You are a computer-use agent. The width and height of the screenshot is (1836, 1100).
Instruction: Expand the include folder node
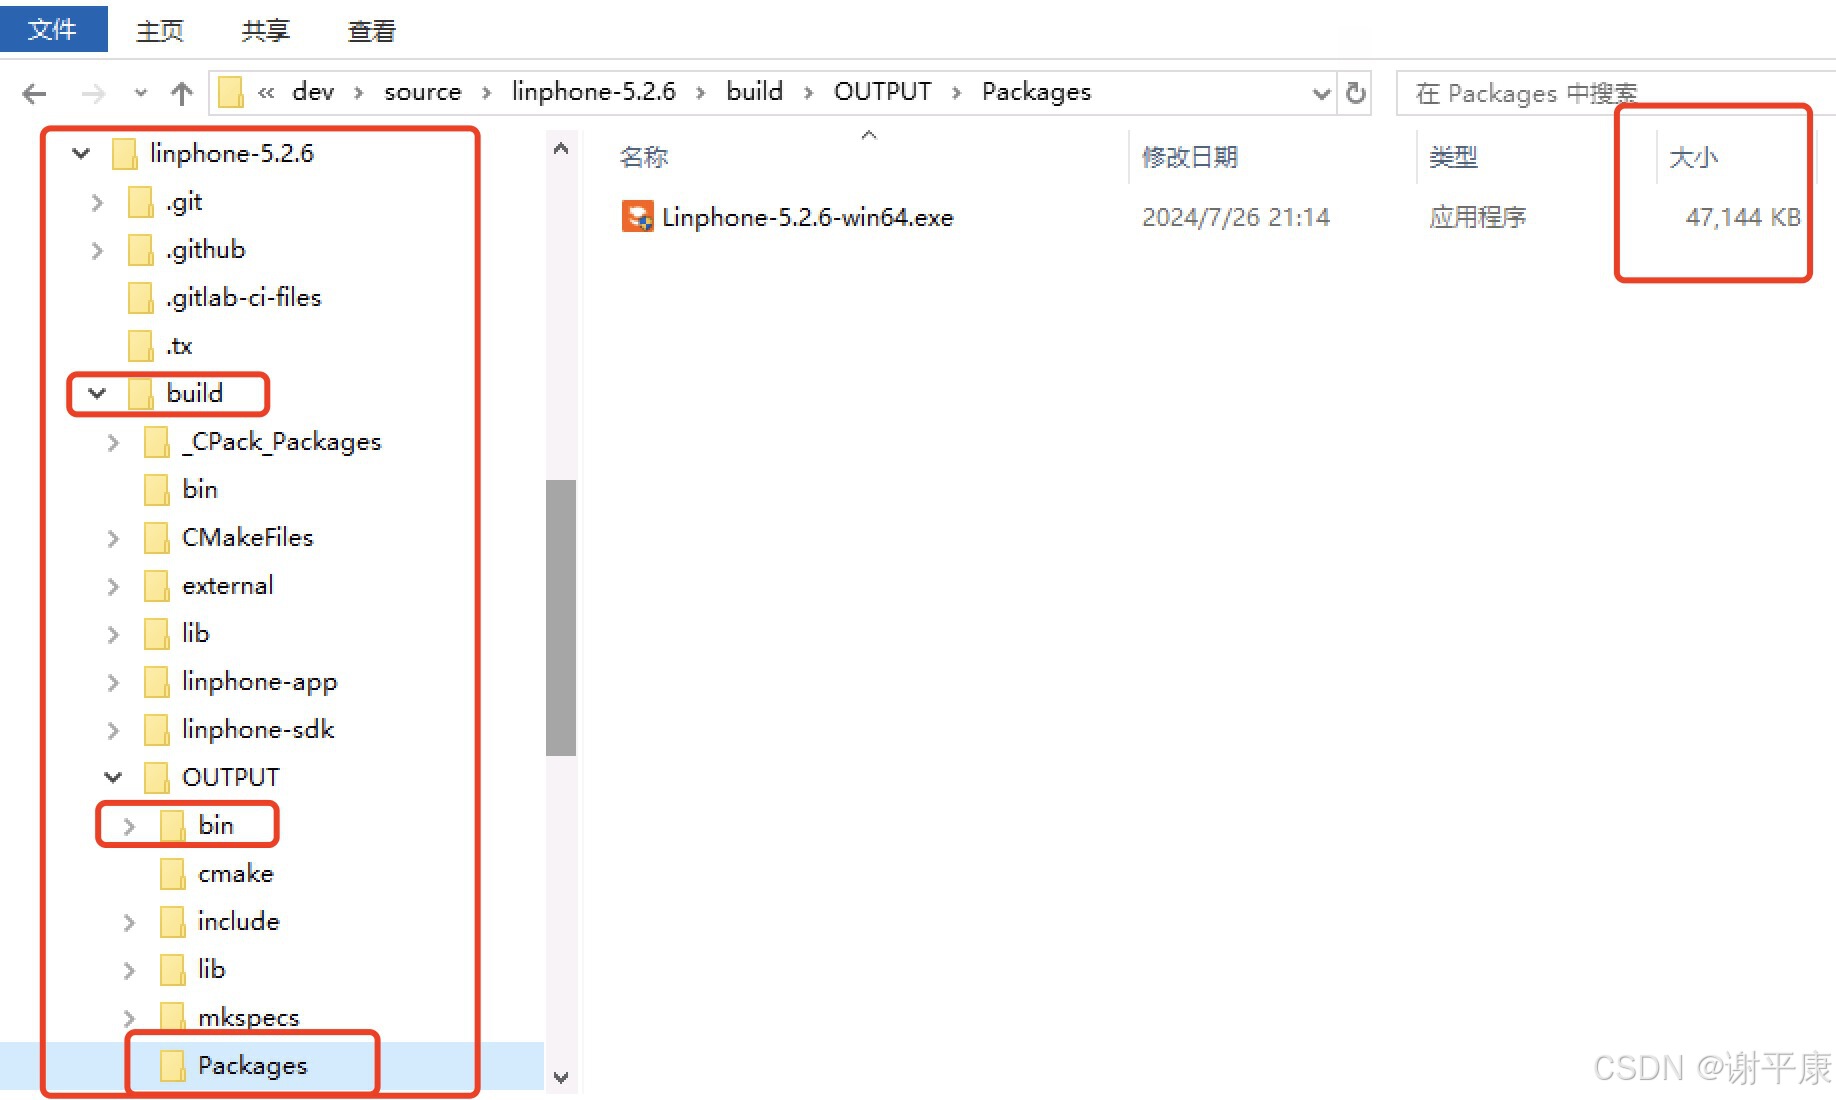click(x=129, y=922)
